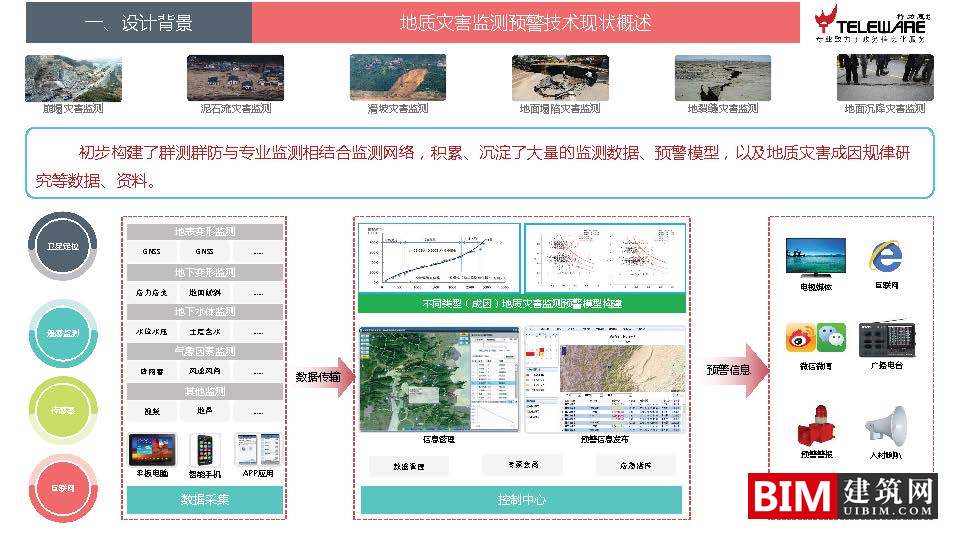Open the 滑坡灾害监测 landslide photo
The width and height of the screenshot is (960, 540).
[397, 77]
